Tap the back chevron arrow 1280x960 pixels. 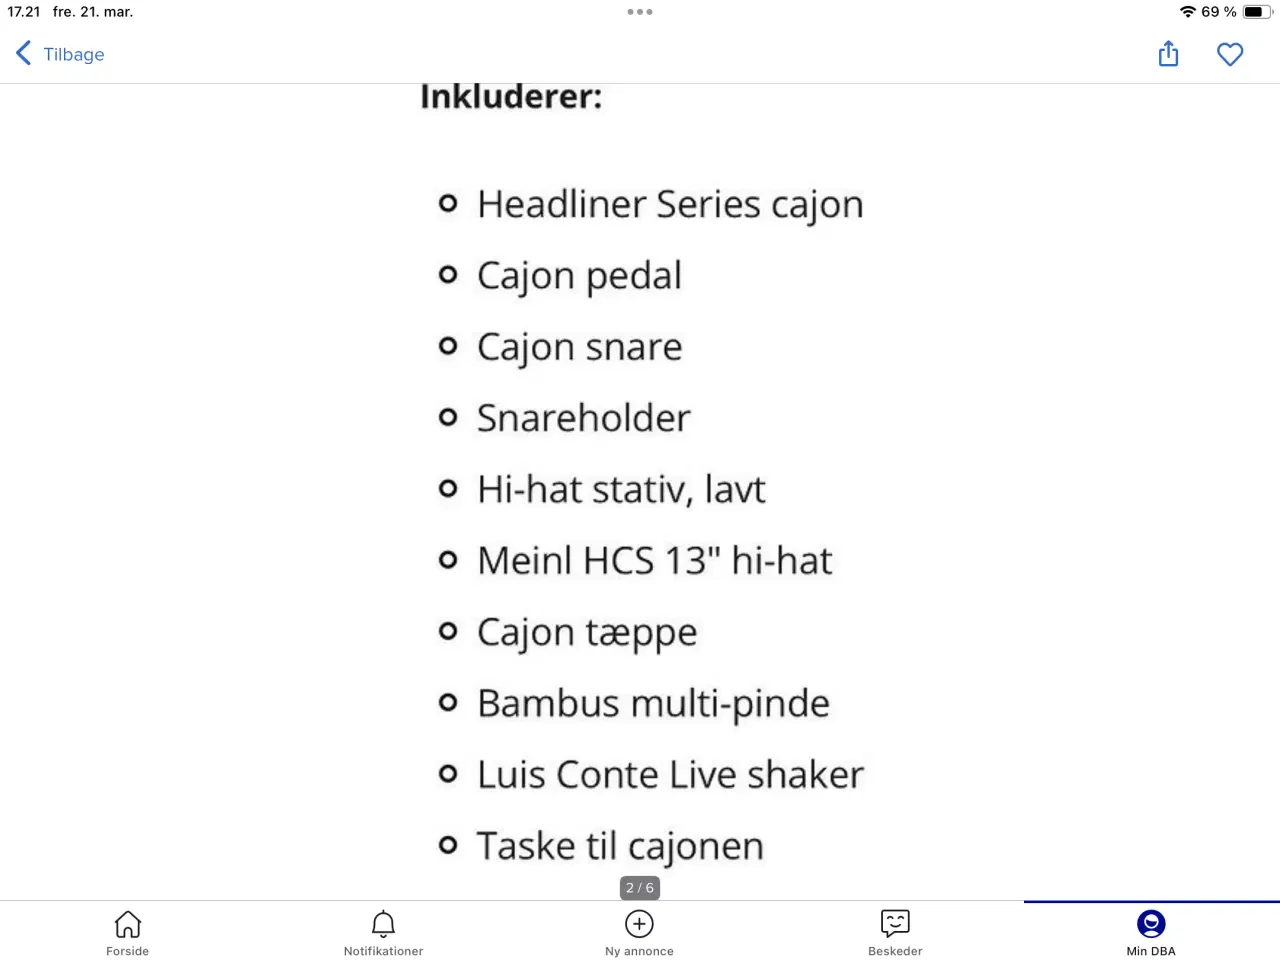(x=24, y=53)
